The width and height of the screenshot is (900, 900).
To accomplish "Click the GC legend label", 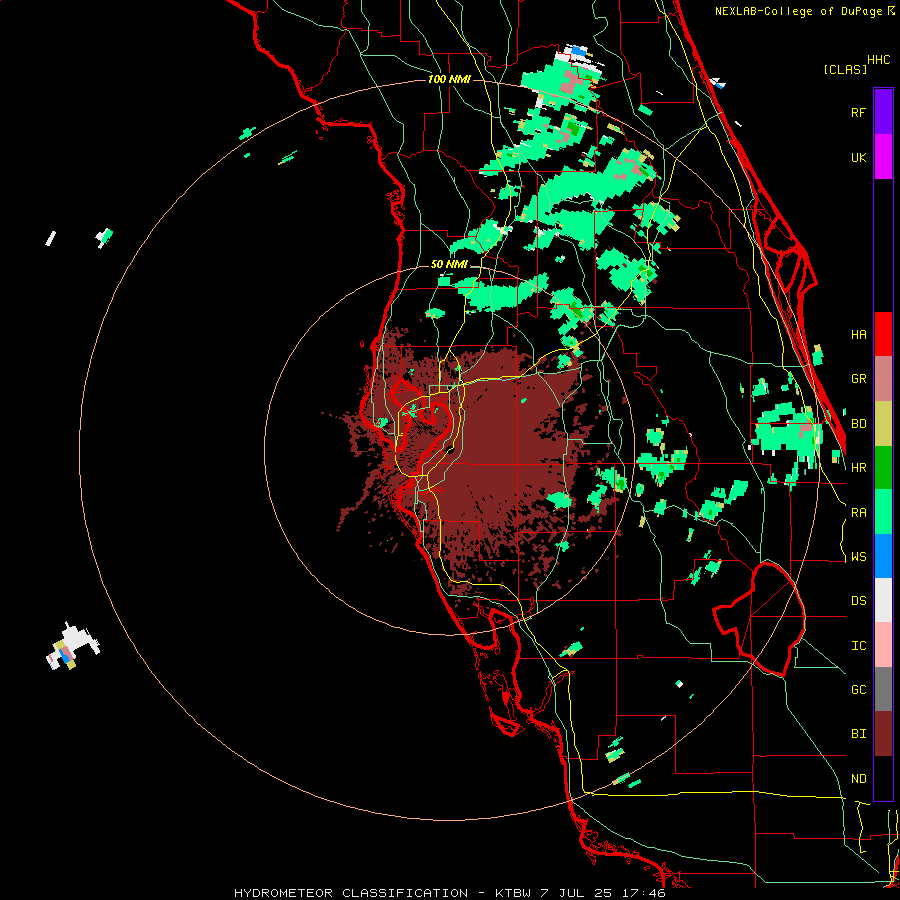I will [x=858, y=690].
